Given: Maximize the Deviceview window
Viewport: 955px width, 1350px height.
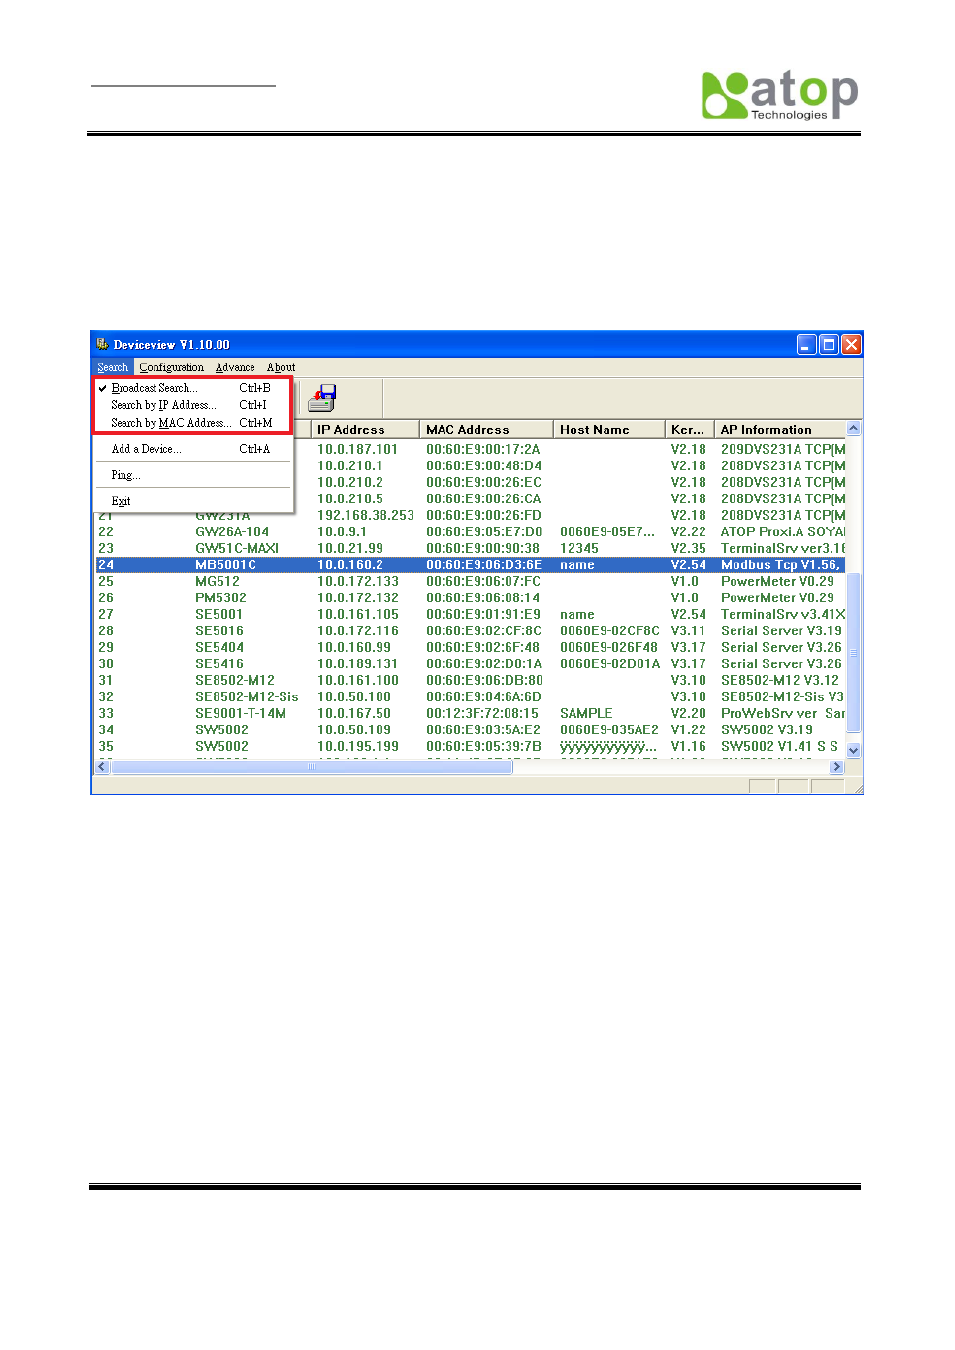Looking at the screenshot, I should (x=829, y=344).
